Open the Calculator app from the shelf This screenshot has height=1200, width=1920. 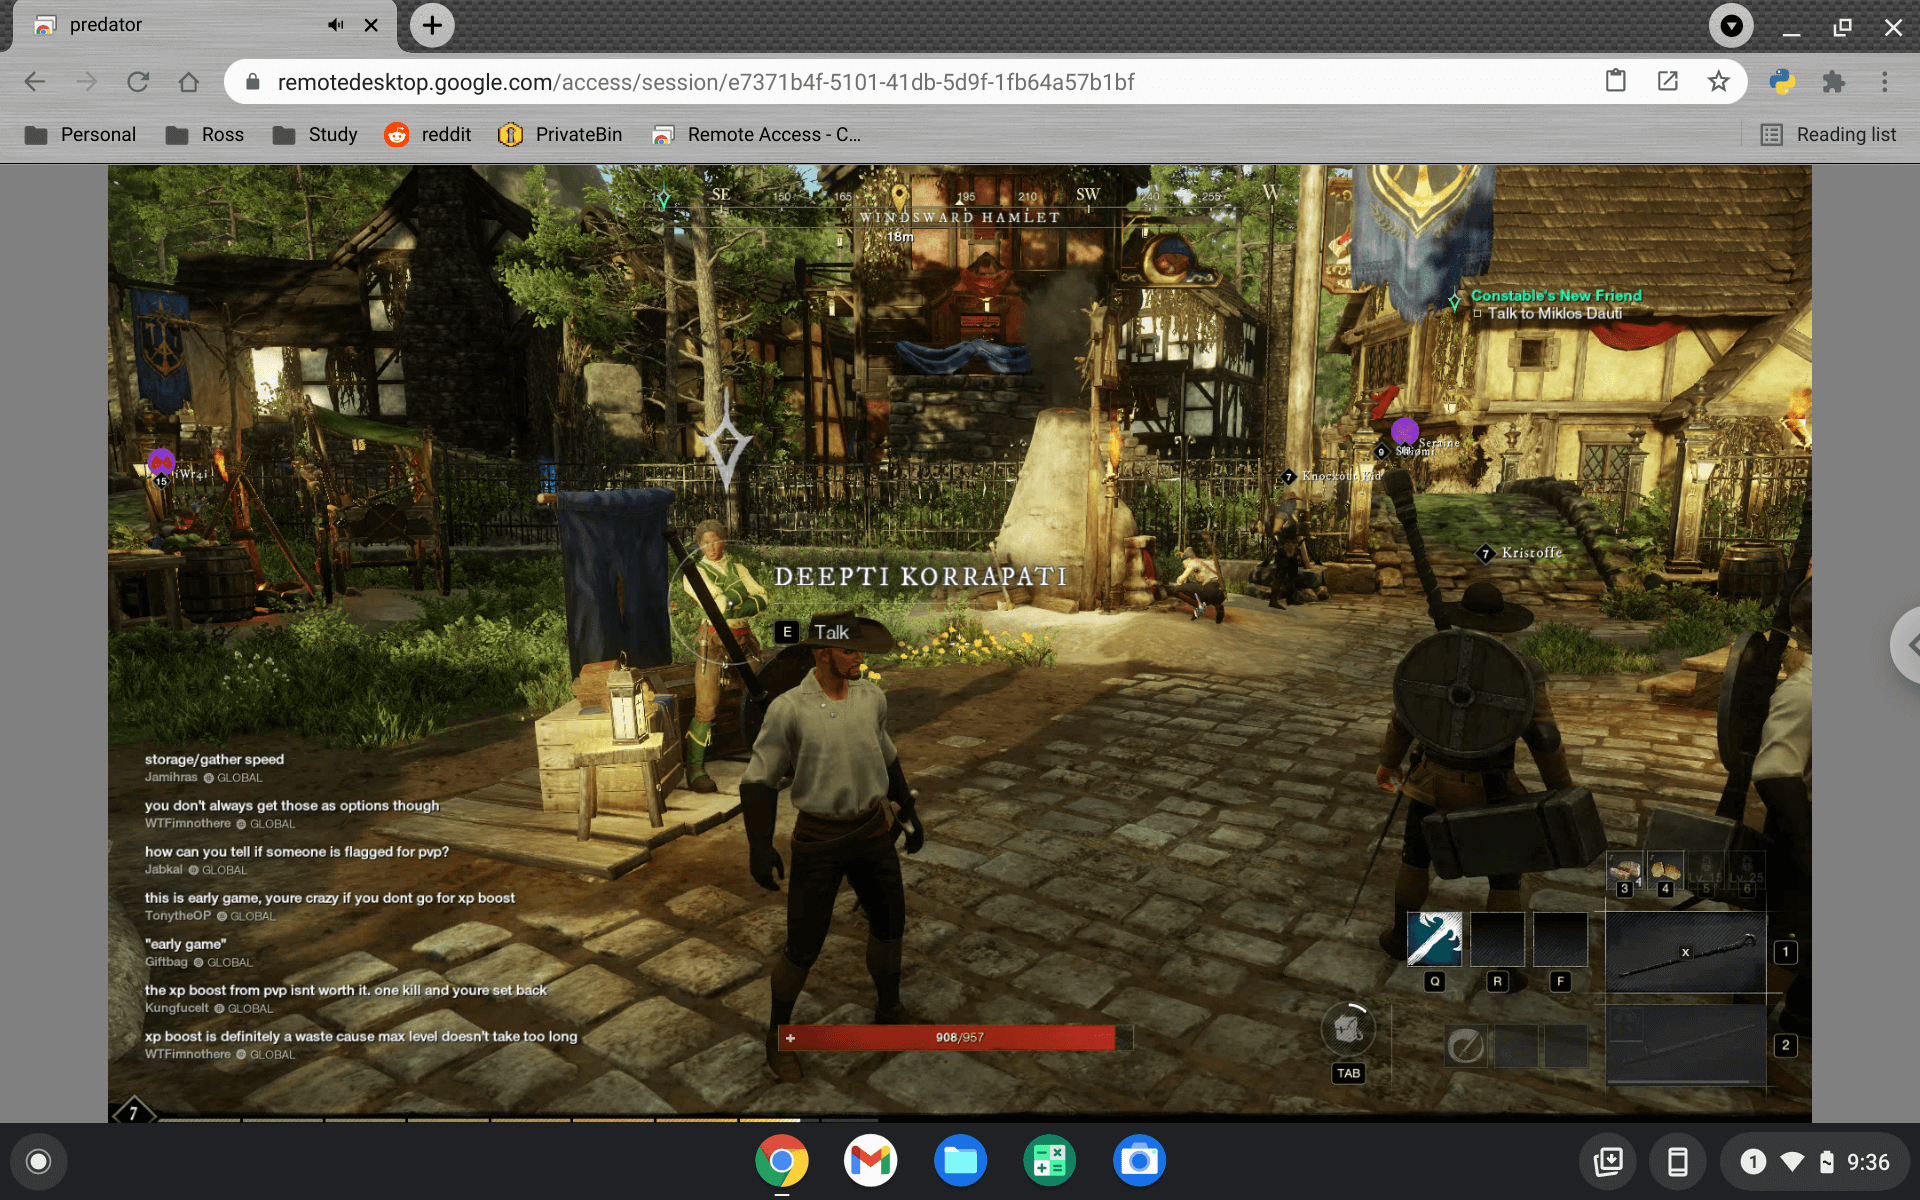click(1049, 1160)
